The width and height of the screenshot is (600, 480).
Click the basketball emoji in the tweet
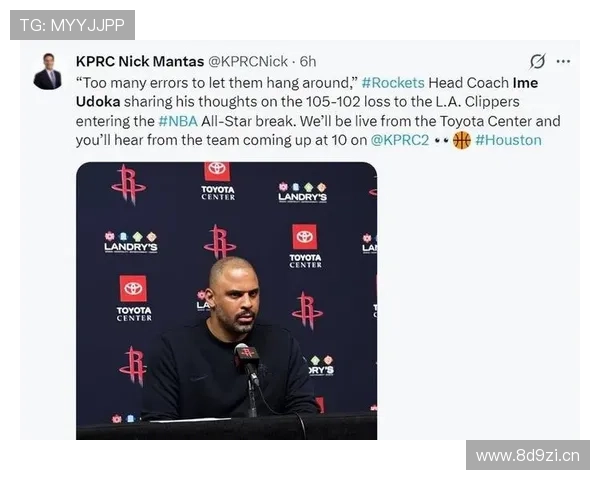coord(462,140)
